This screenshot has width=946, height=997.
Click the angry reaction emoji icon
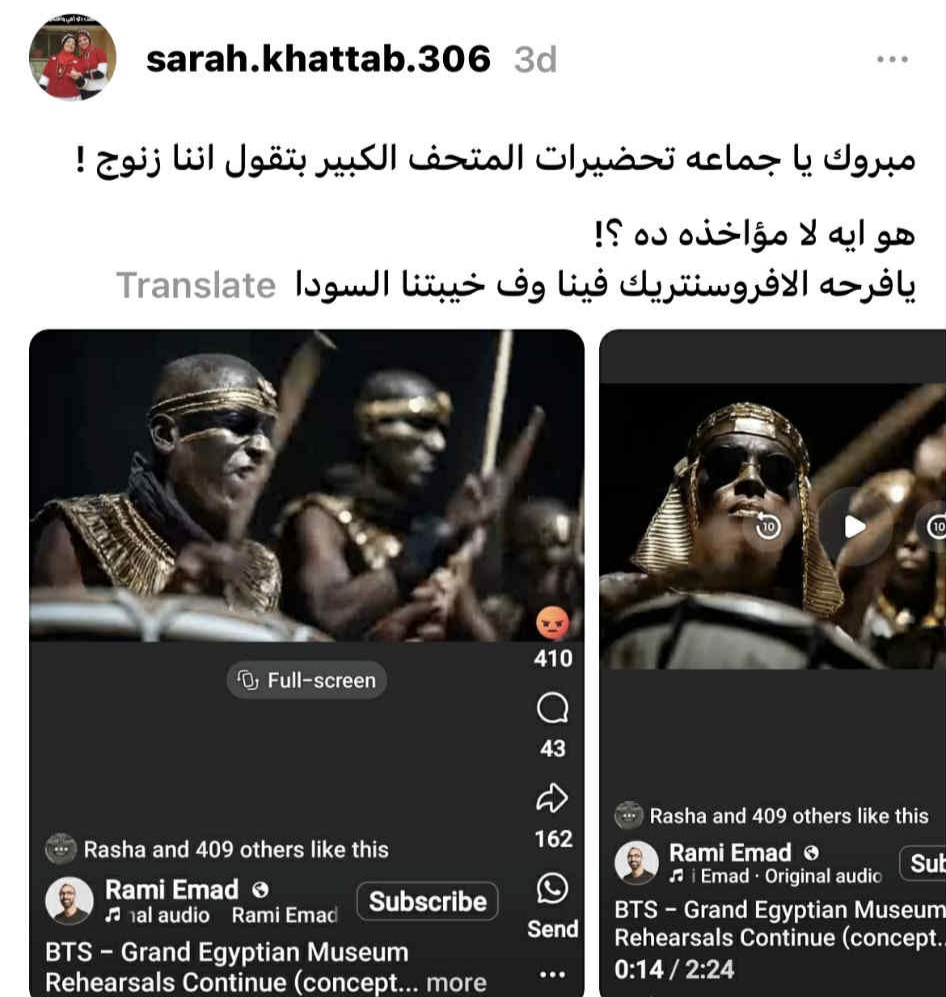coord(552,622)
